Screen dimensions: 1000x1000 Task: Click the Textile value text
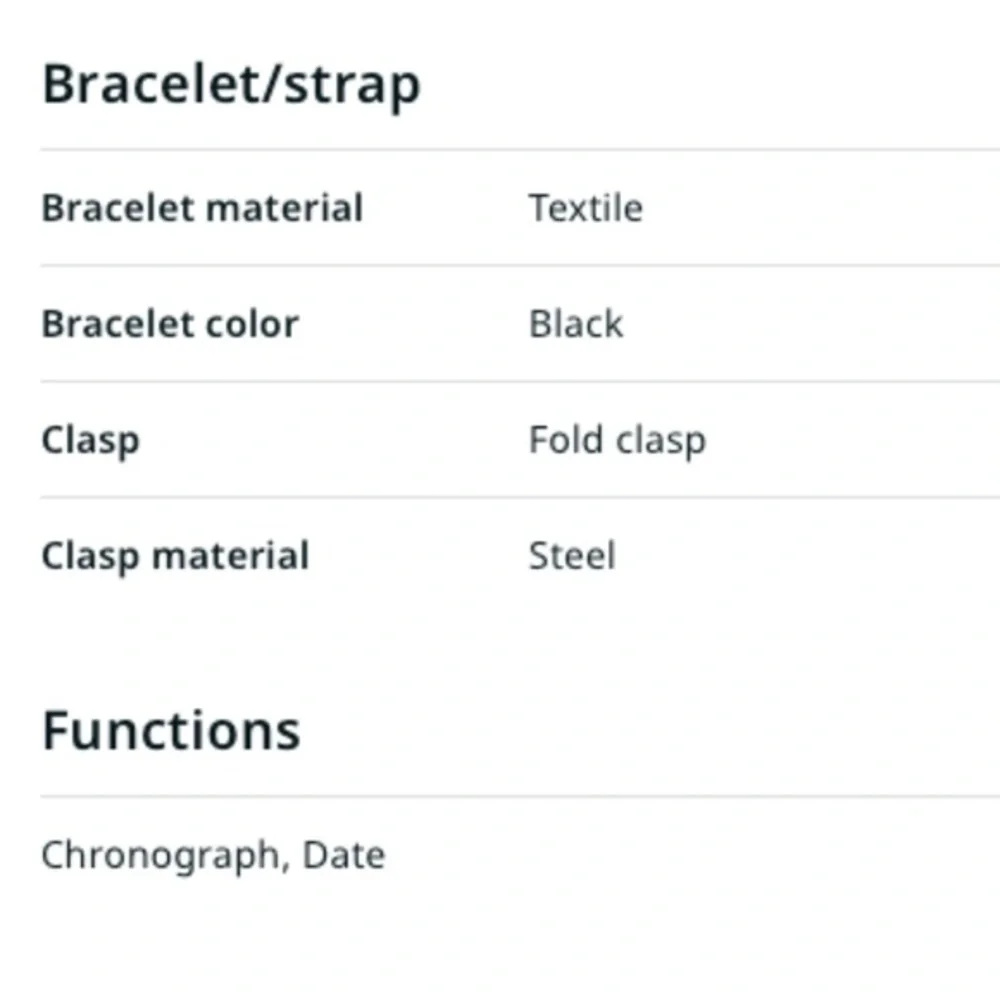pos(585,208)
